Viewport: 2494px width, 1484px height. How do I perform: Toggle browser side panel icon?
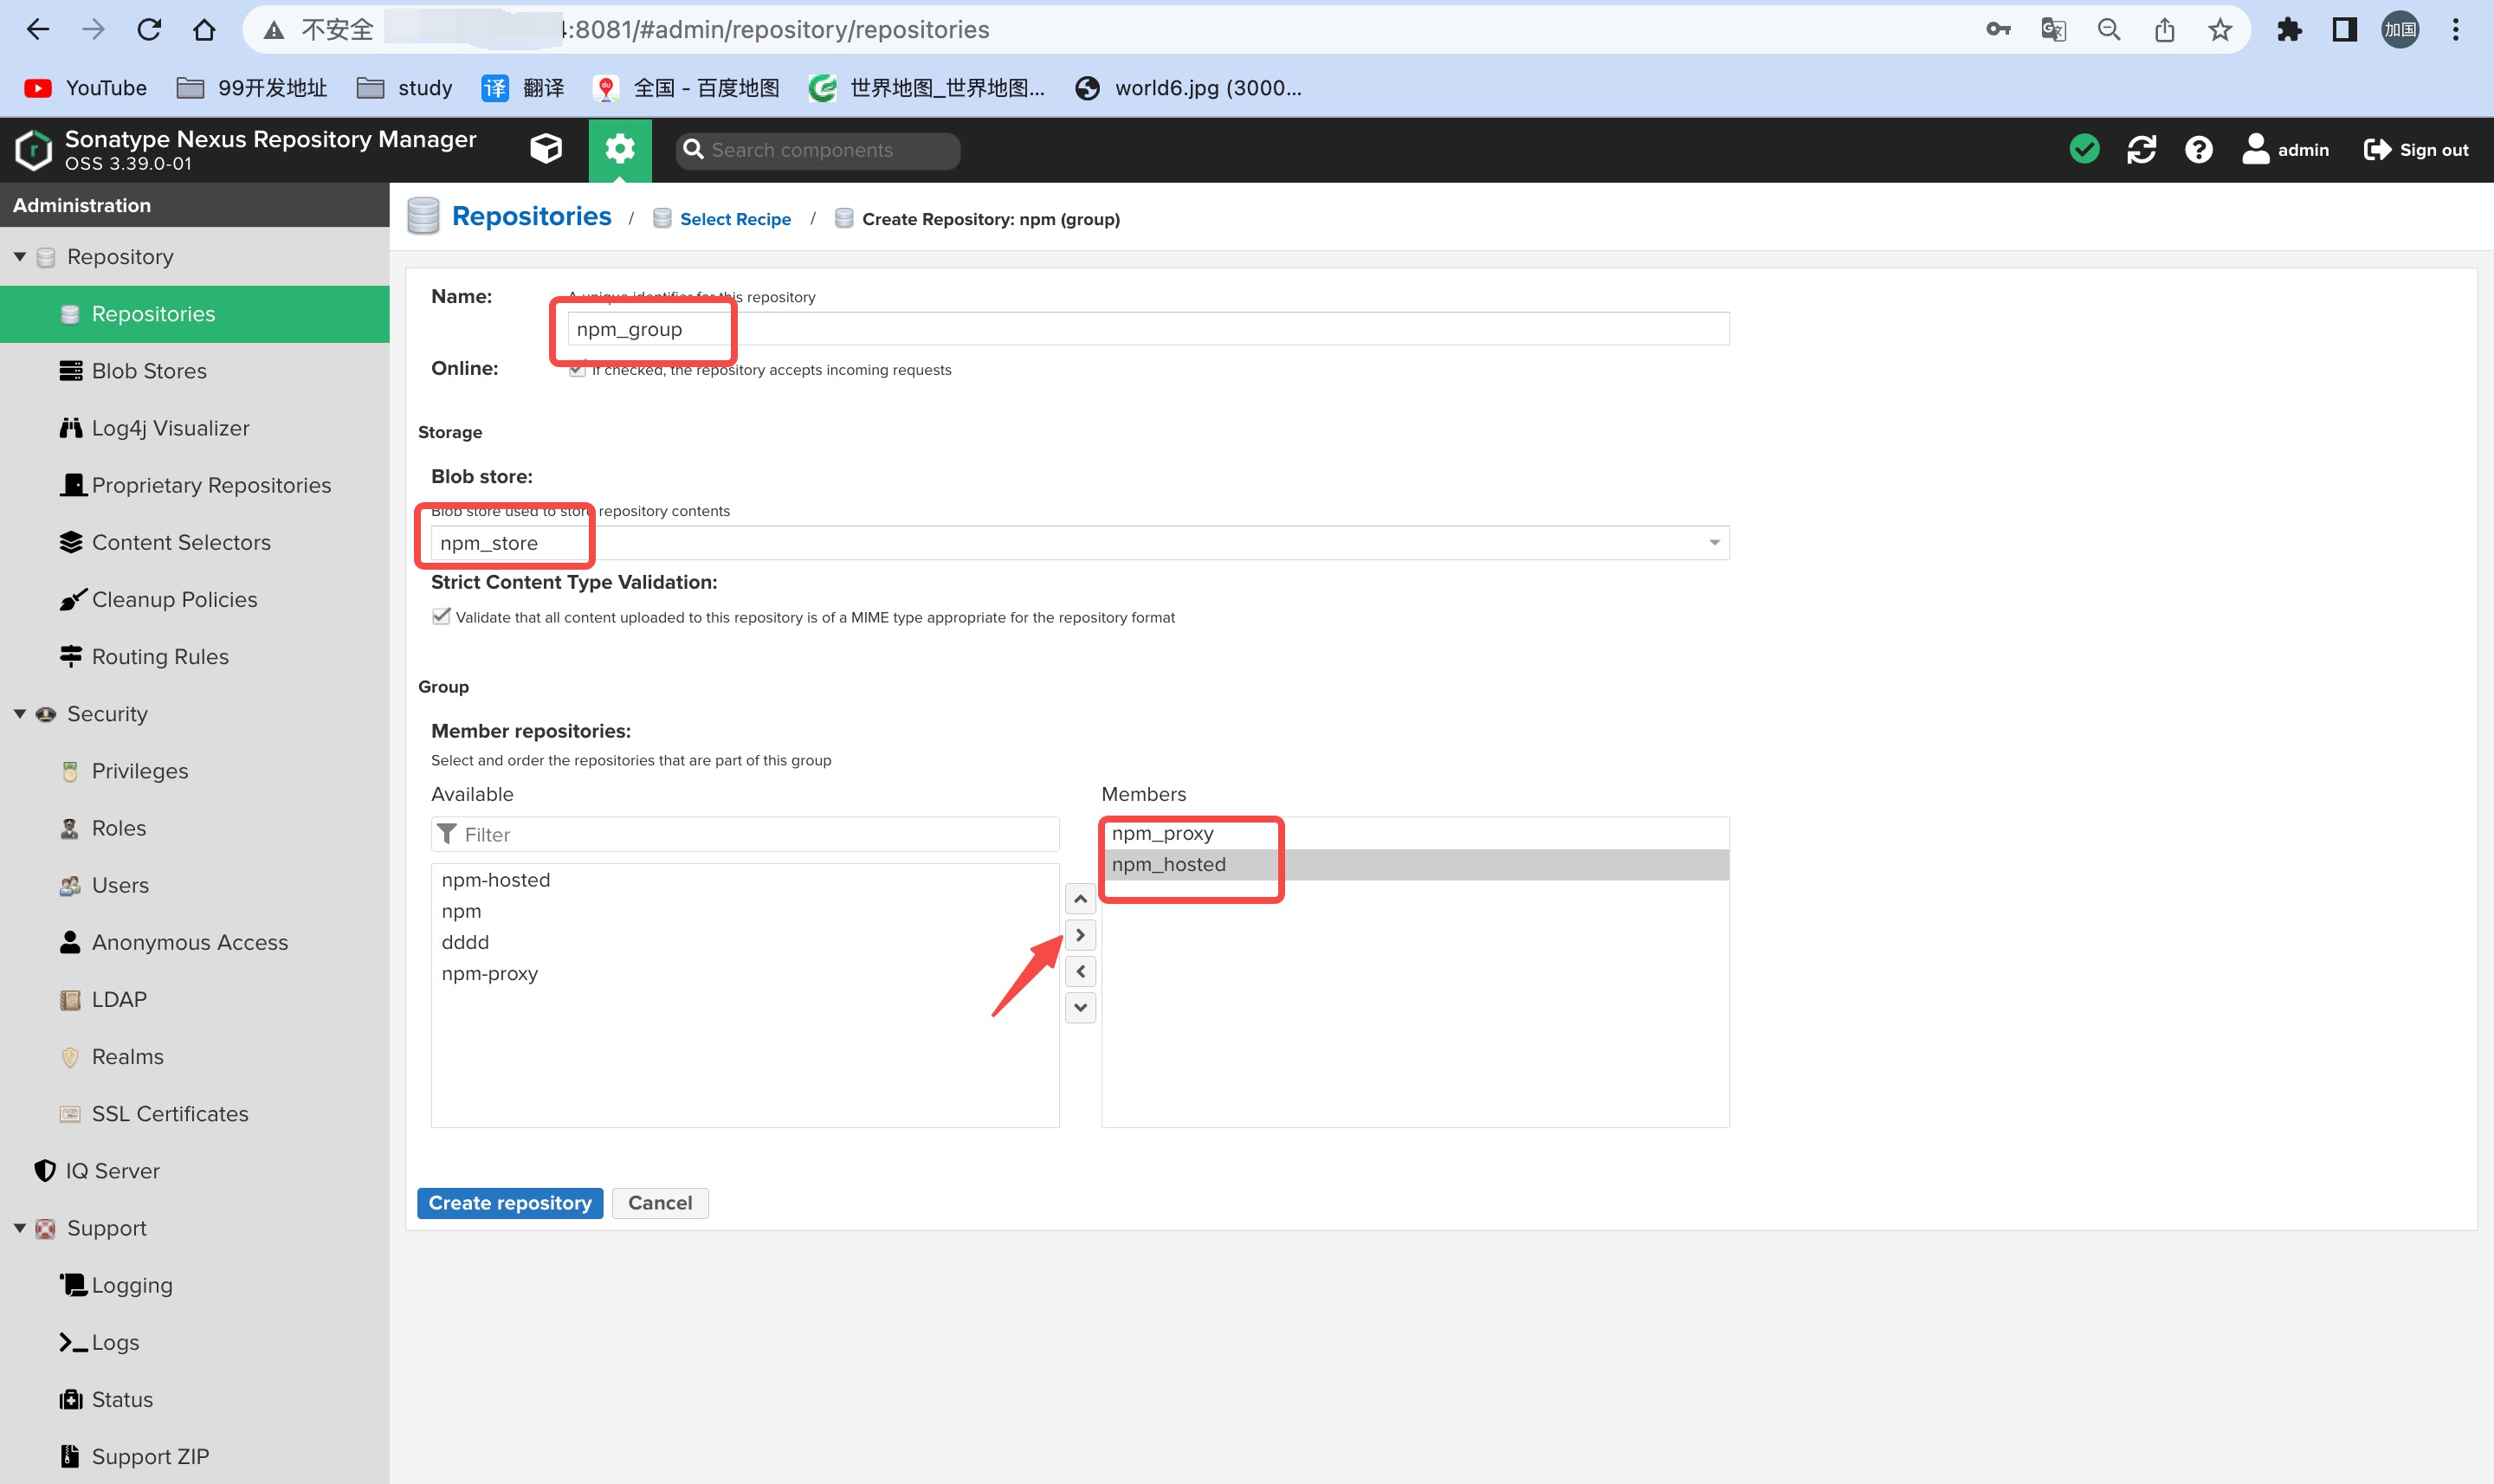2344,30
